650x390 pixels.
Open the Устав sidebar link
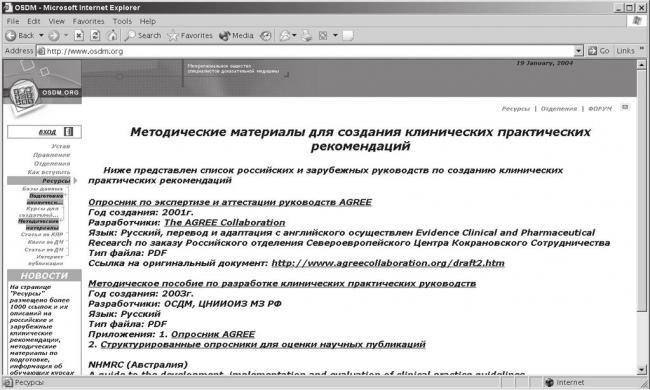(61, 146)
